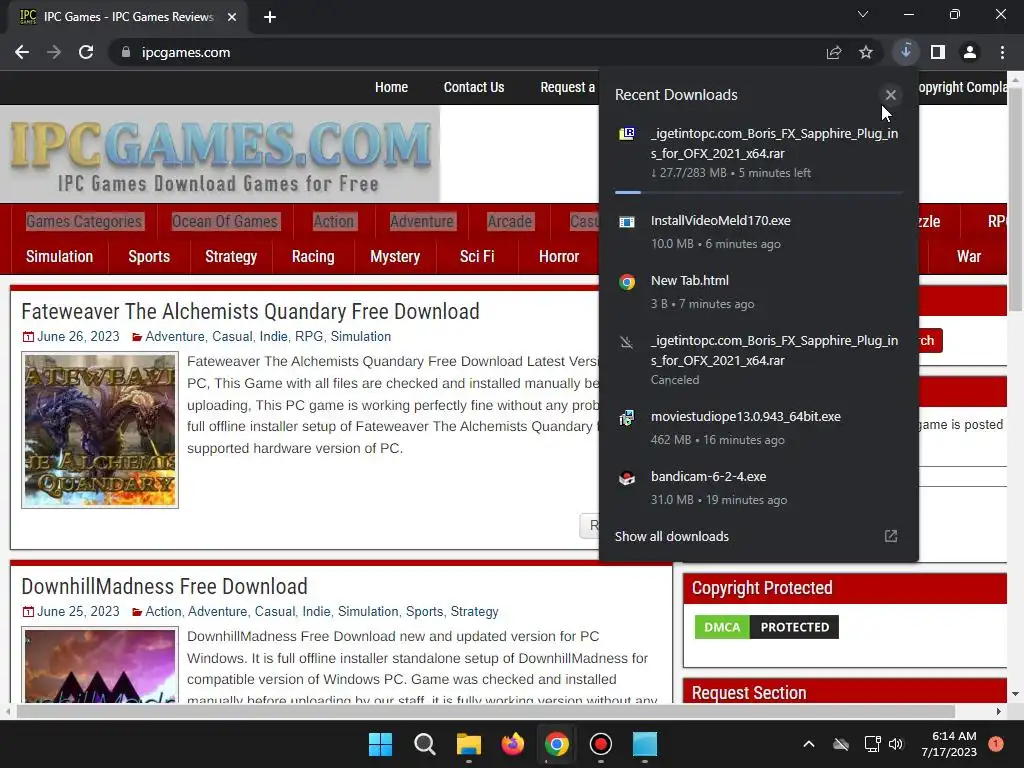Click the downloading Boris FX rar file icon
1024x768 pixels.
627,134
